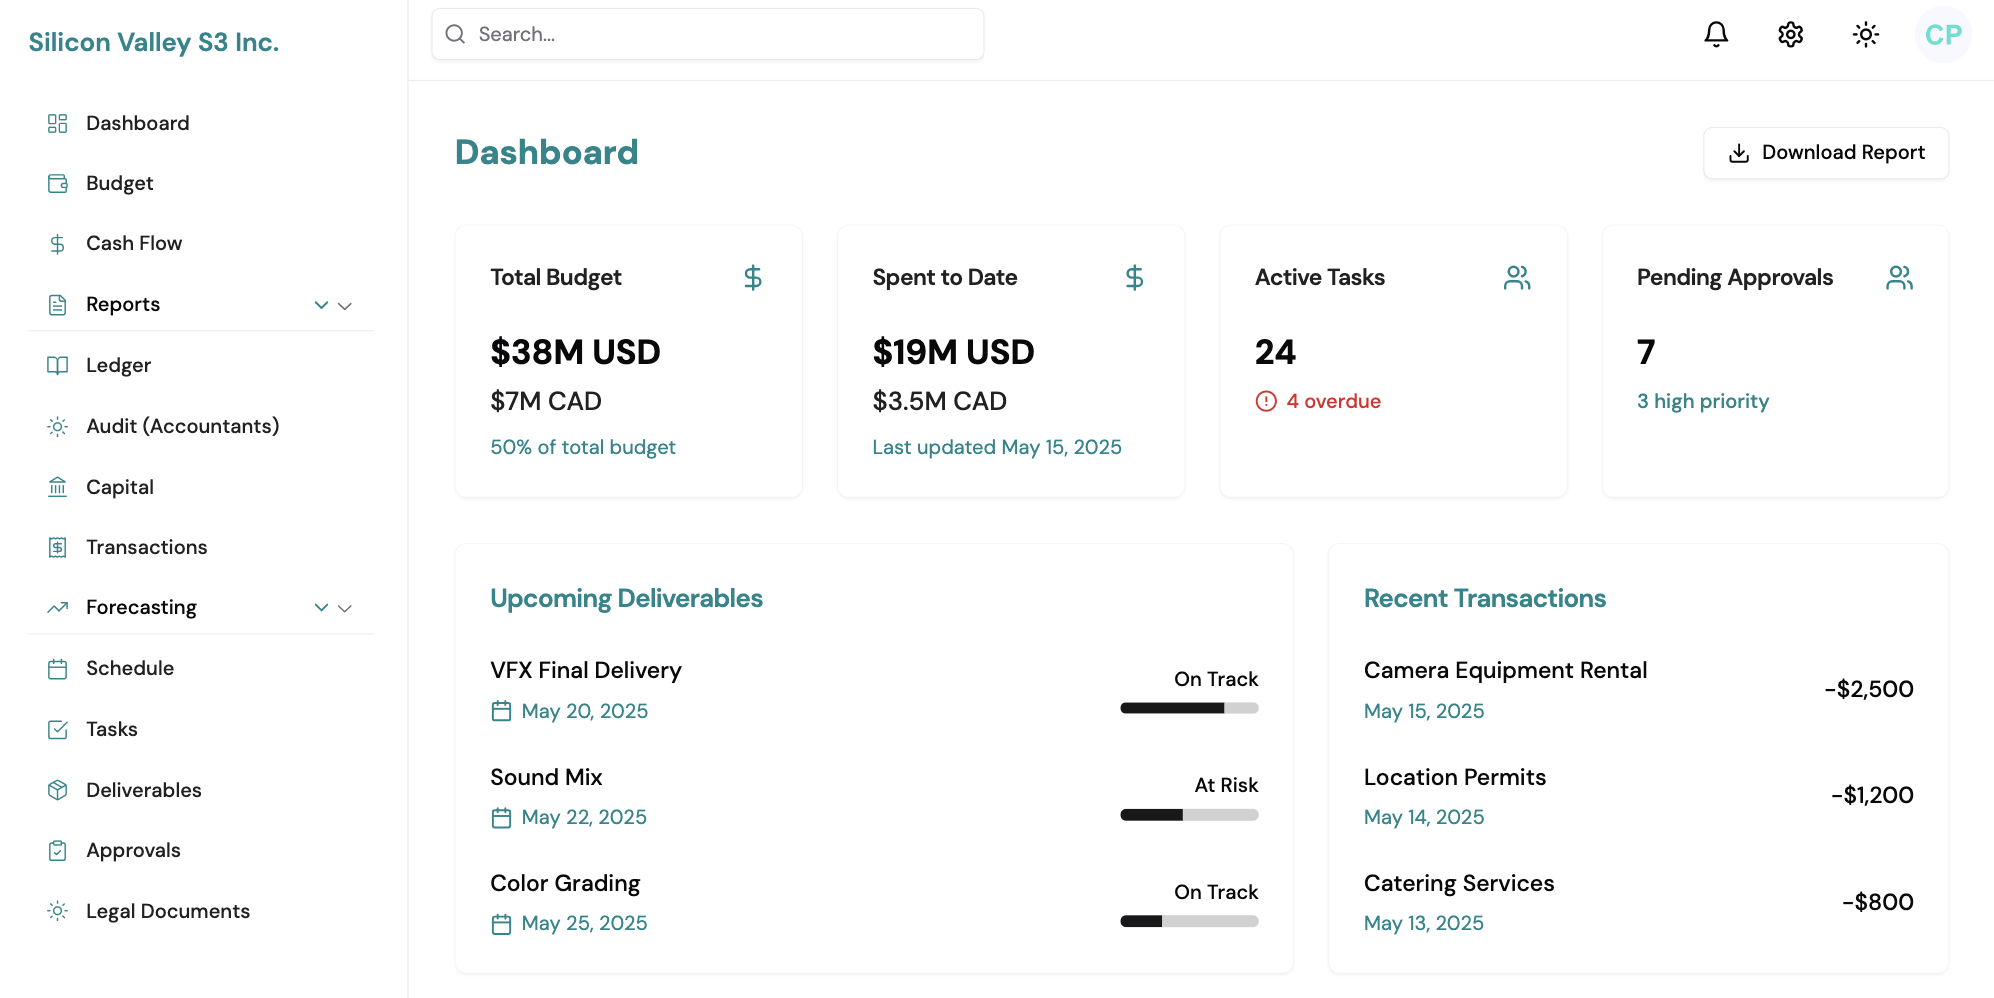This screenshot has width=1994, height=998.
Task: Collapse the second Reports chevron arrow
Action: coord(345,305)
